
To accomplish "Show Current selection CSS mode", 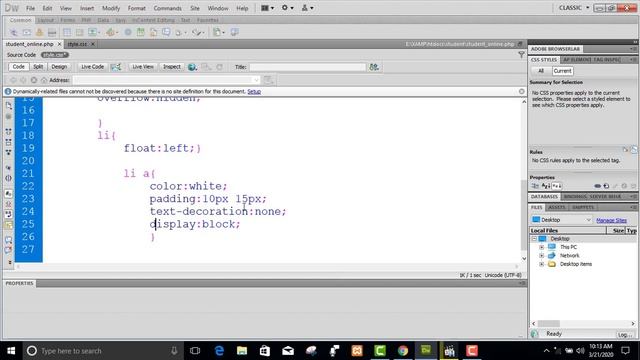I will (x=562, y=71).
